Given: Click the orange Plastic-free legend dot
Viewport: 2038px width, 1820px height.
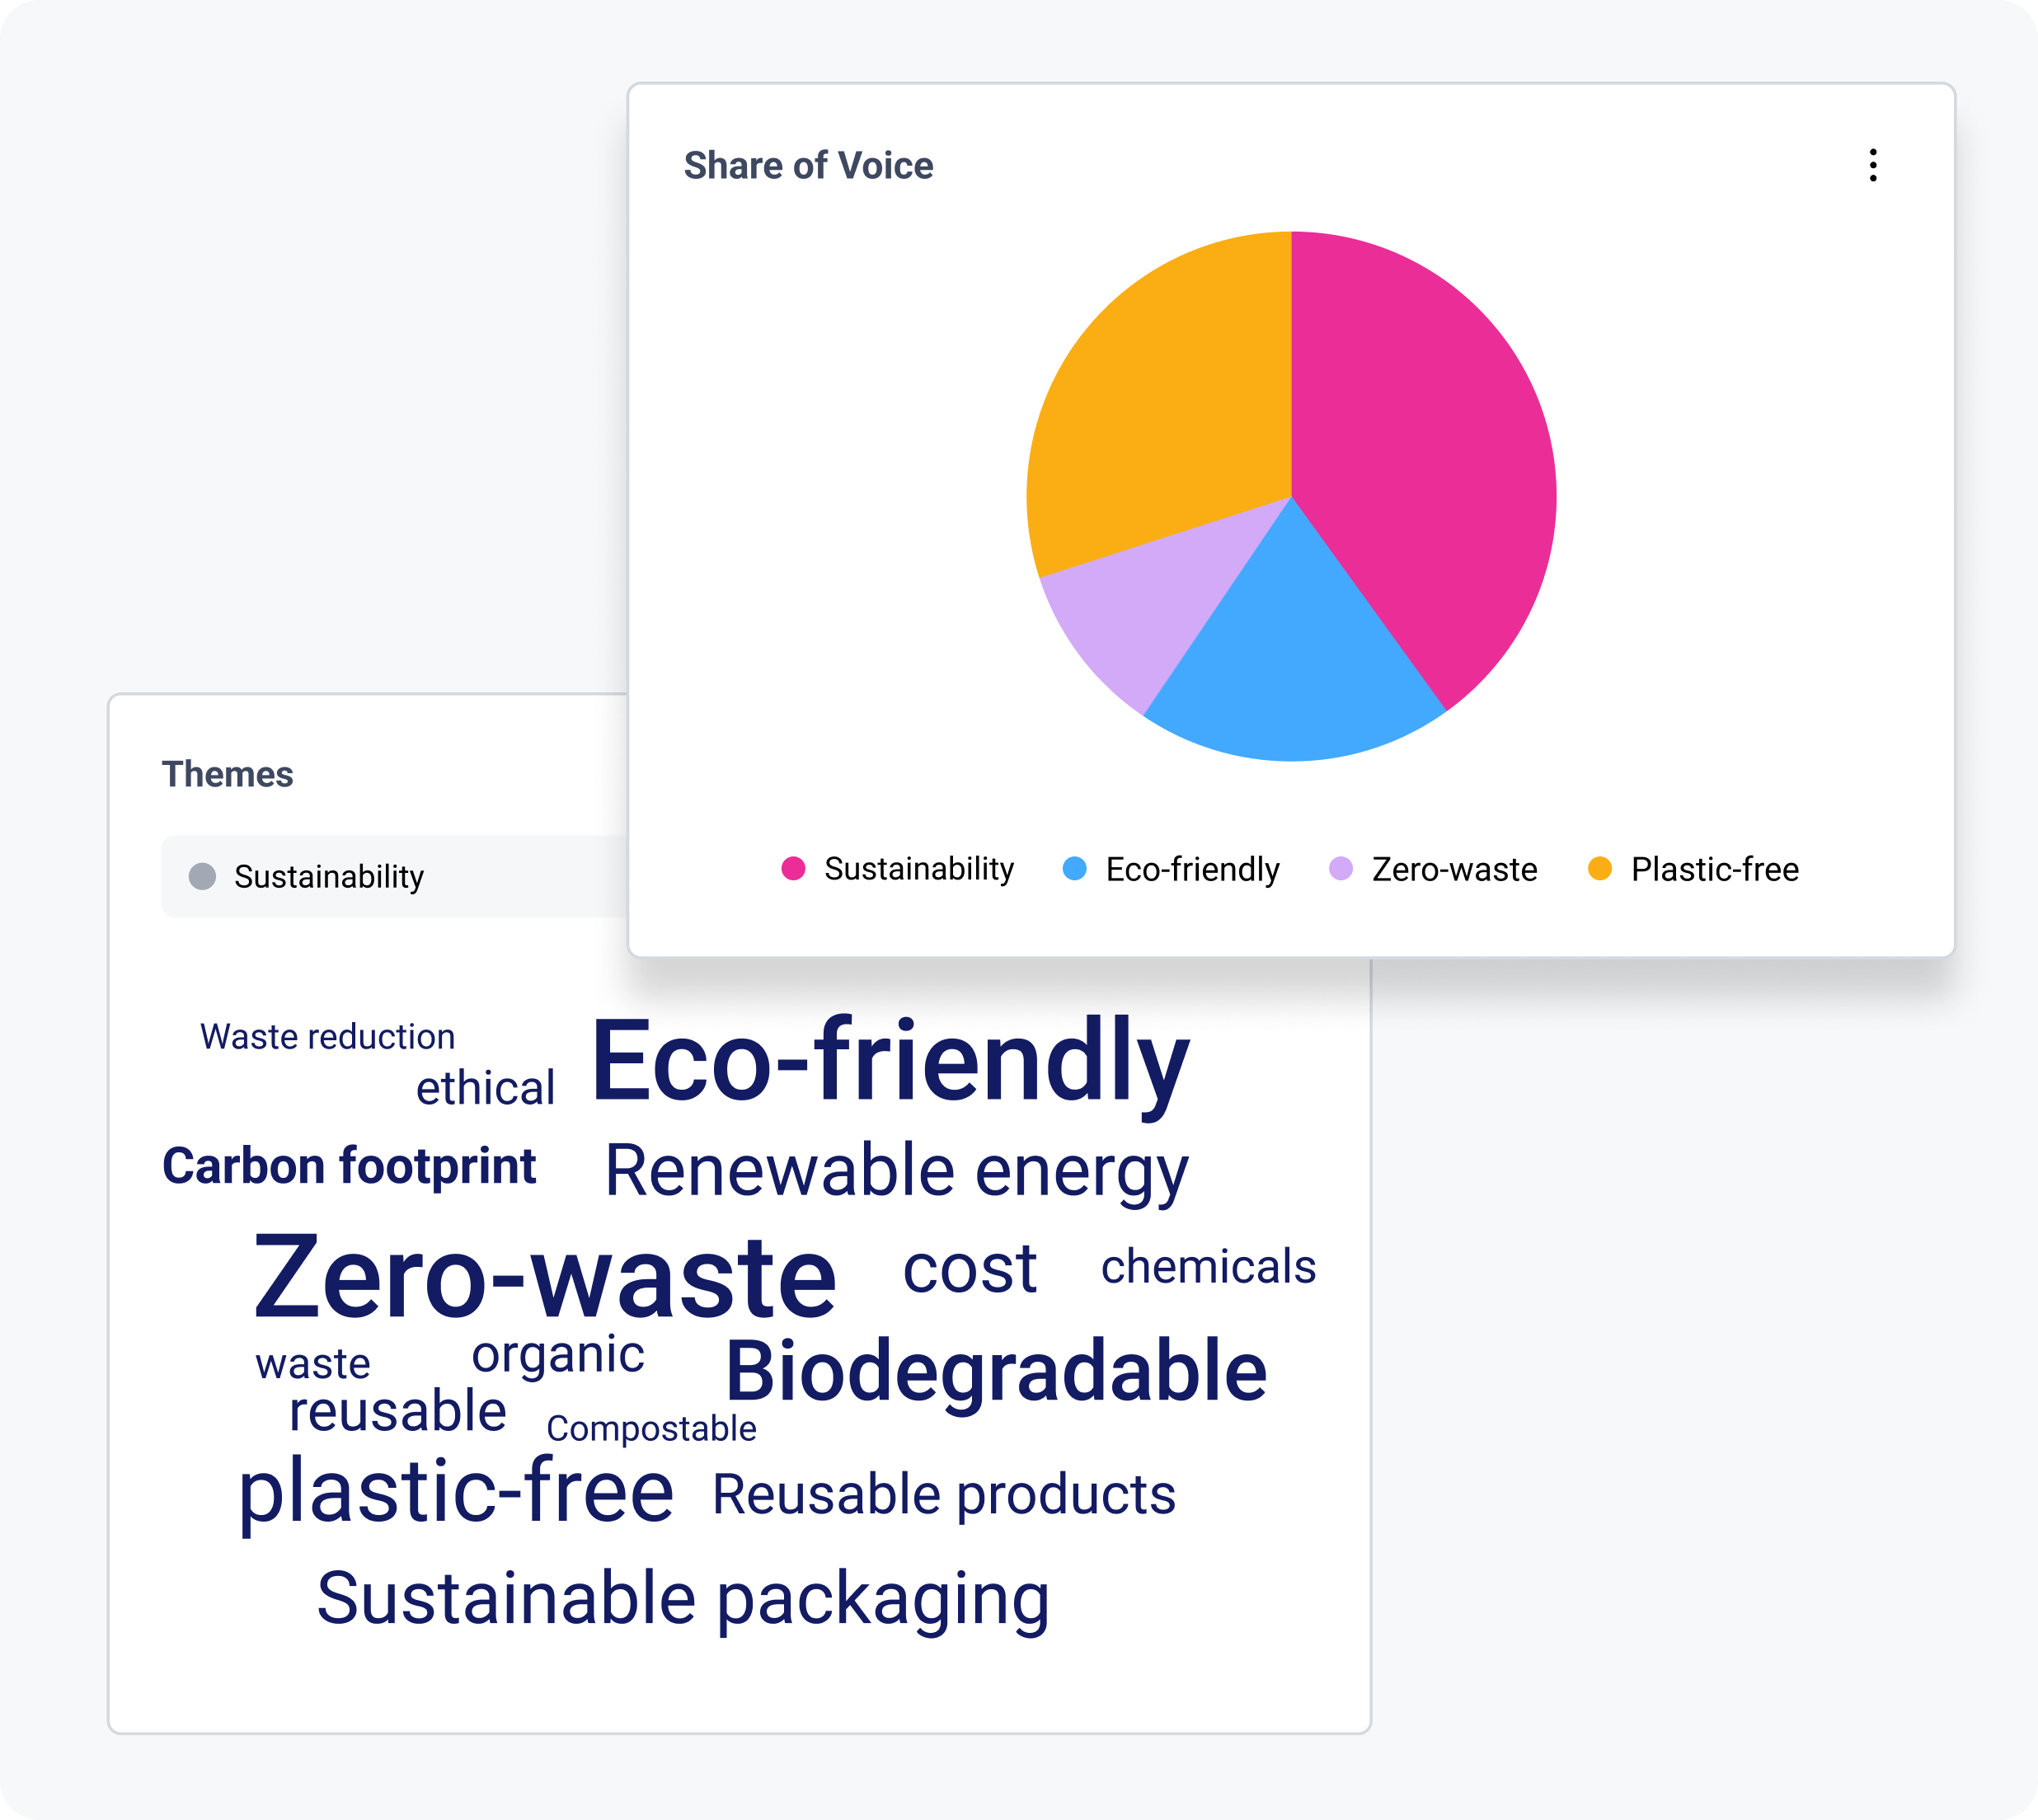Looking at the screenshot, I should tap(1600, 868).
